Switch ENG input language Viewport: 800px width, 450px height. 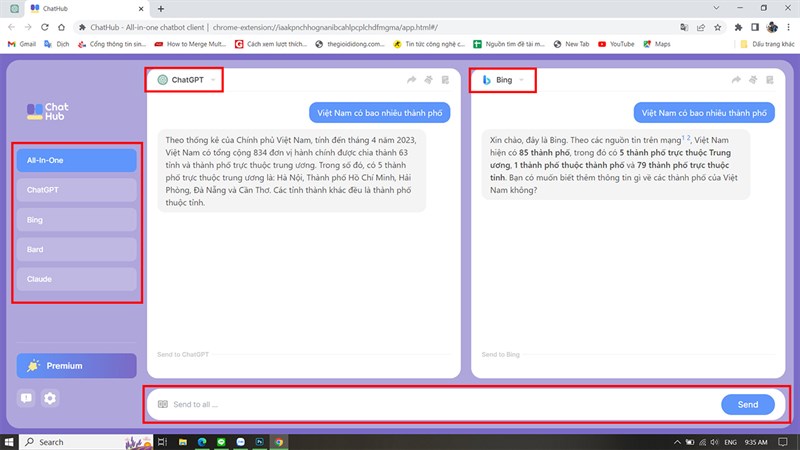[x=730, y=442]
